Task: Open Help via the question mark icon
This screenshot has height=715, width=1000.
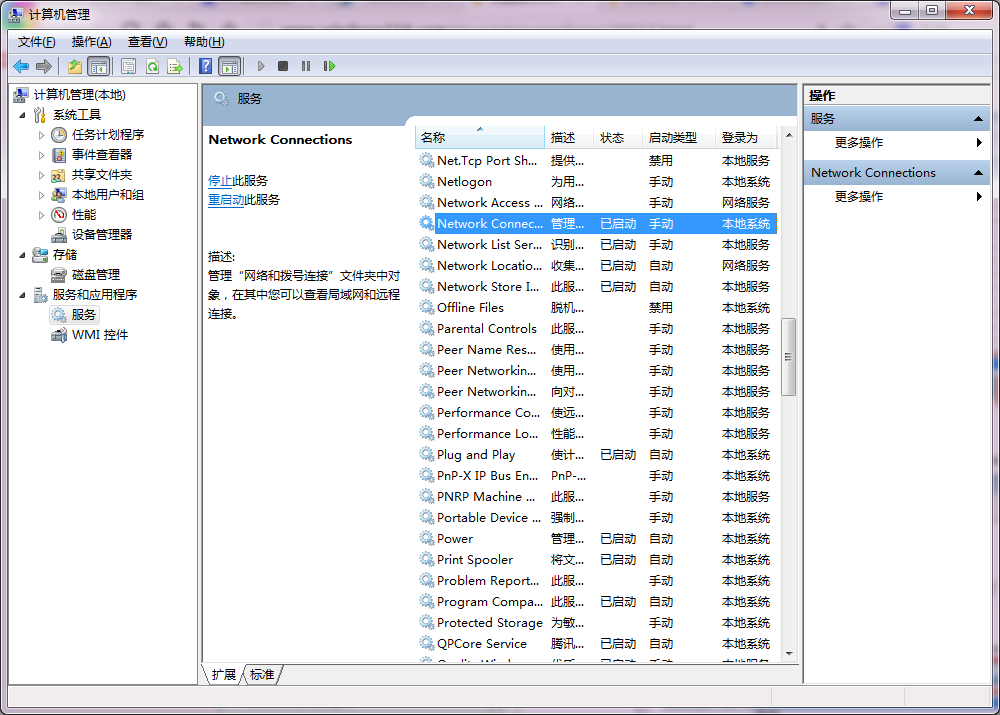Action: (x=206, y=66)
